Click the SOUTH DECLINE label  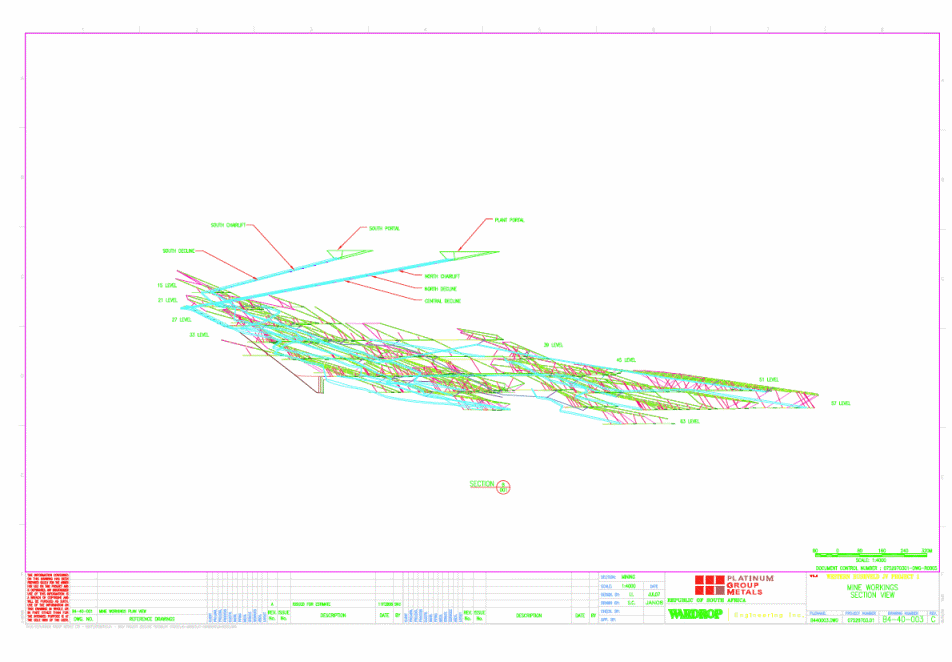pos(178,251)
